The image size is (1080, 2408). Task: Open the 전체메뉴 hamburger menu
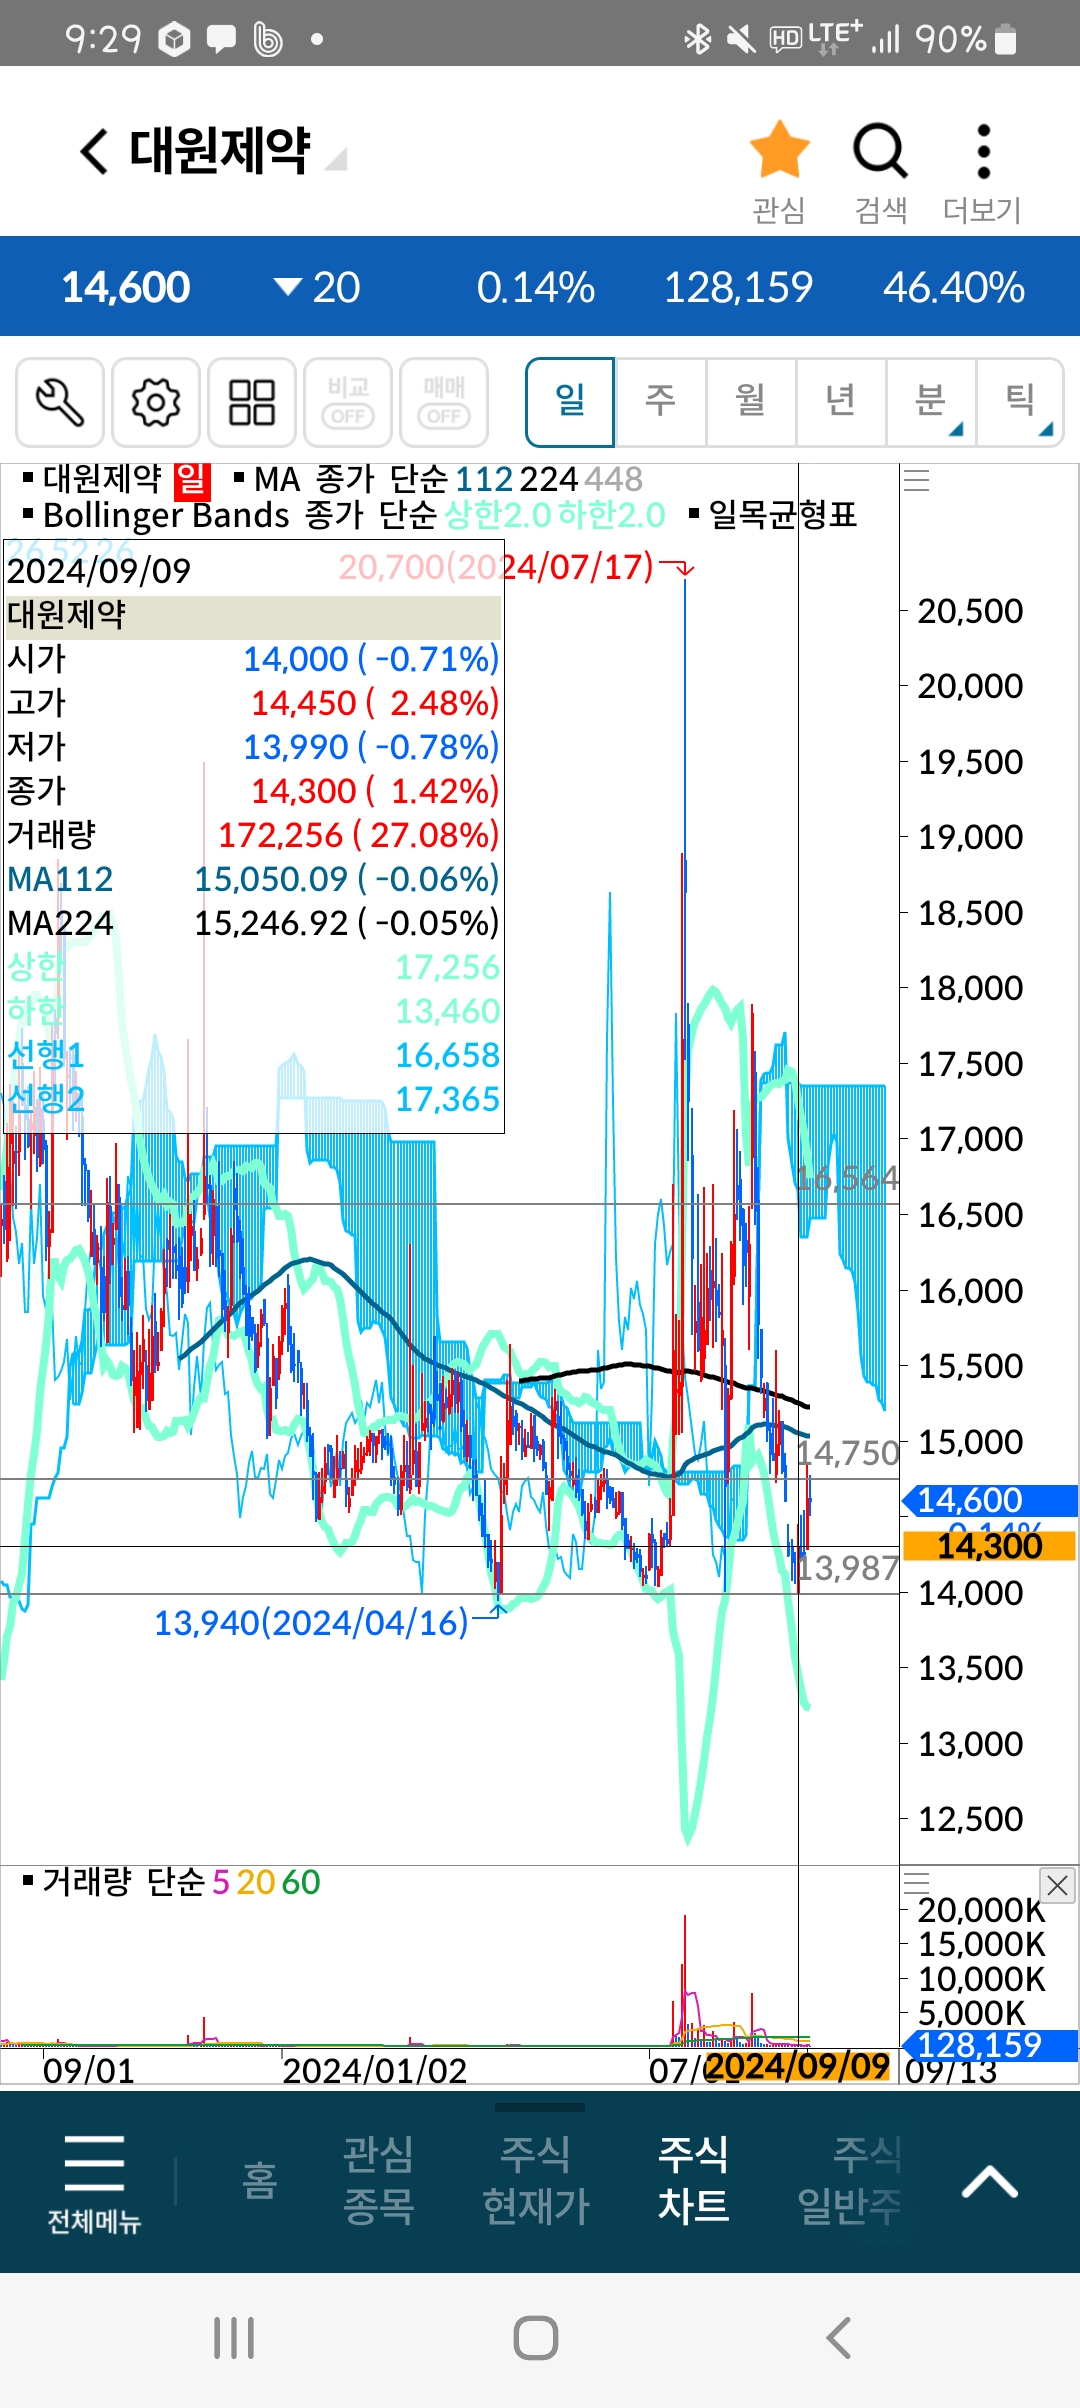[94, 2184]
